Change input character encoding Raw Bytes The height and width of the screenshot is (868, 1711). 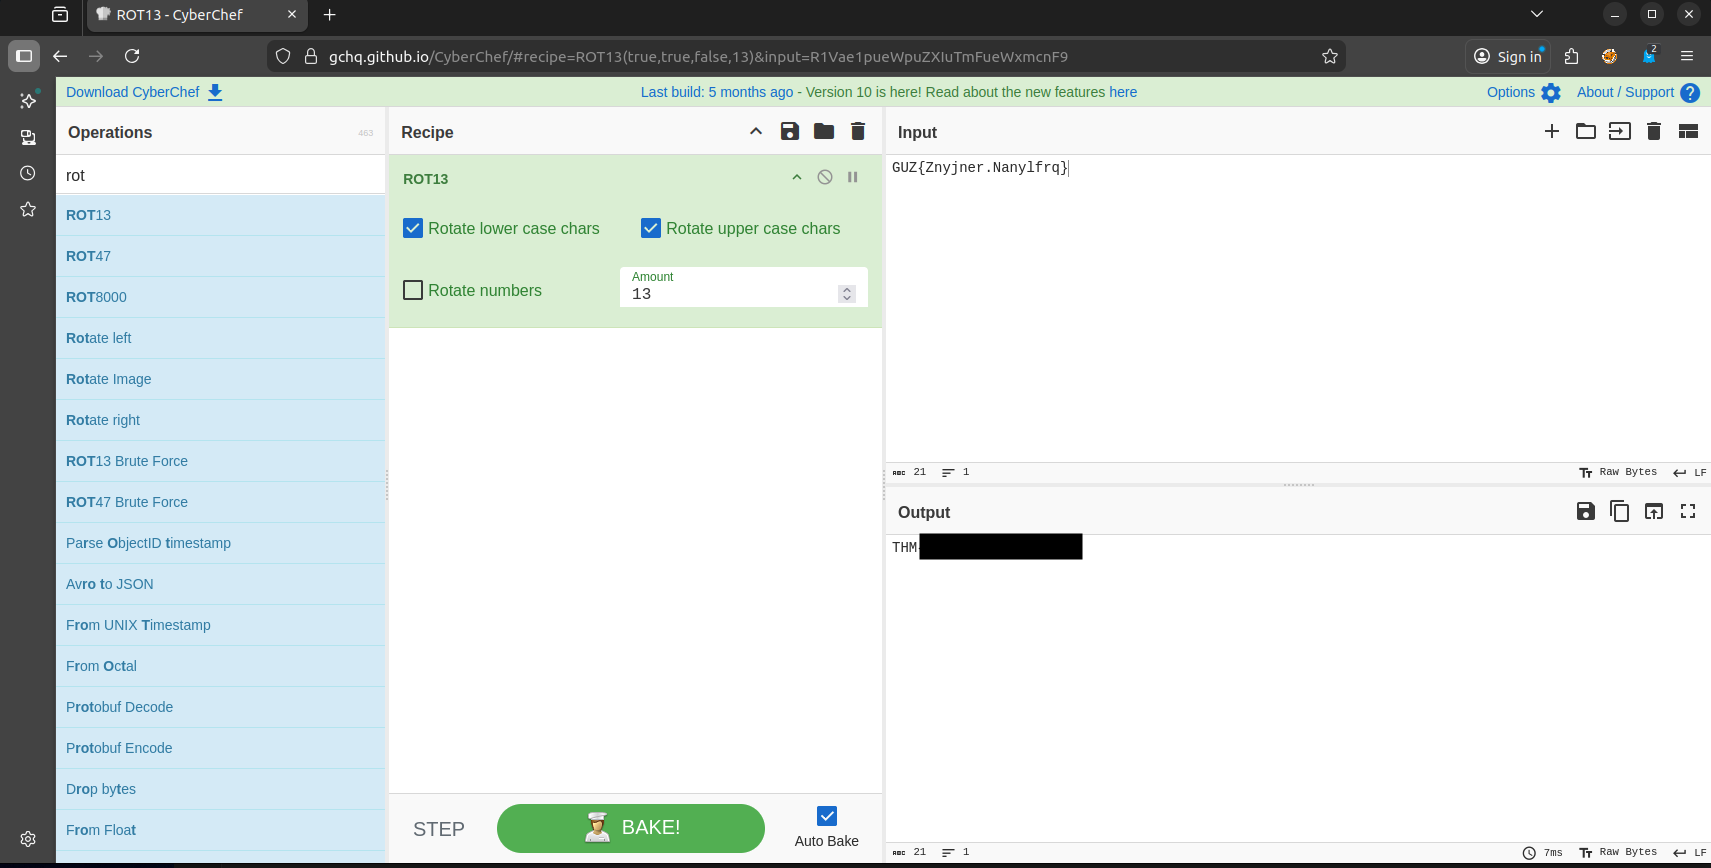1618,472
